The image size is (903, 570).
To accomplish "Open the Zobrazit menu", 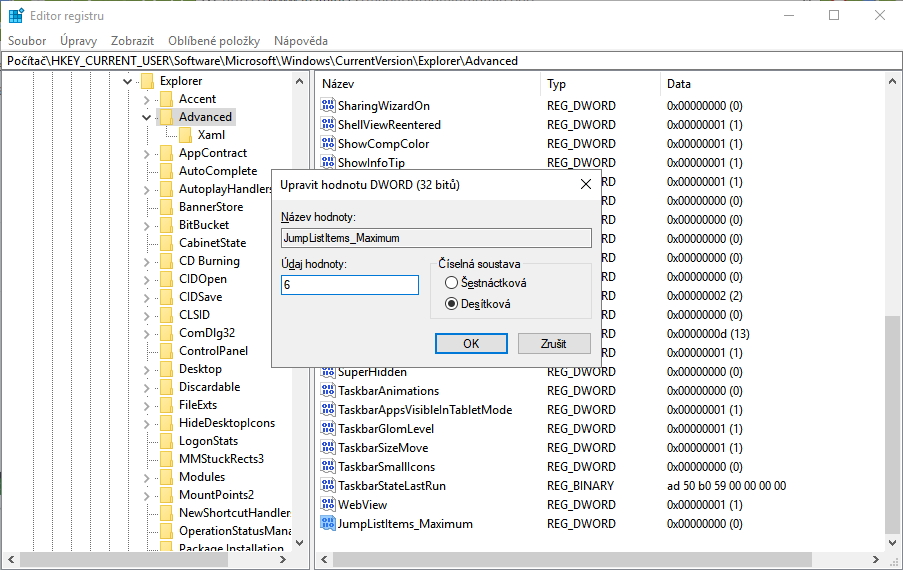I will tap(132, 41).
